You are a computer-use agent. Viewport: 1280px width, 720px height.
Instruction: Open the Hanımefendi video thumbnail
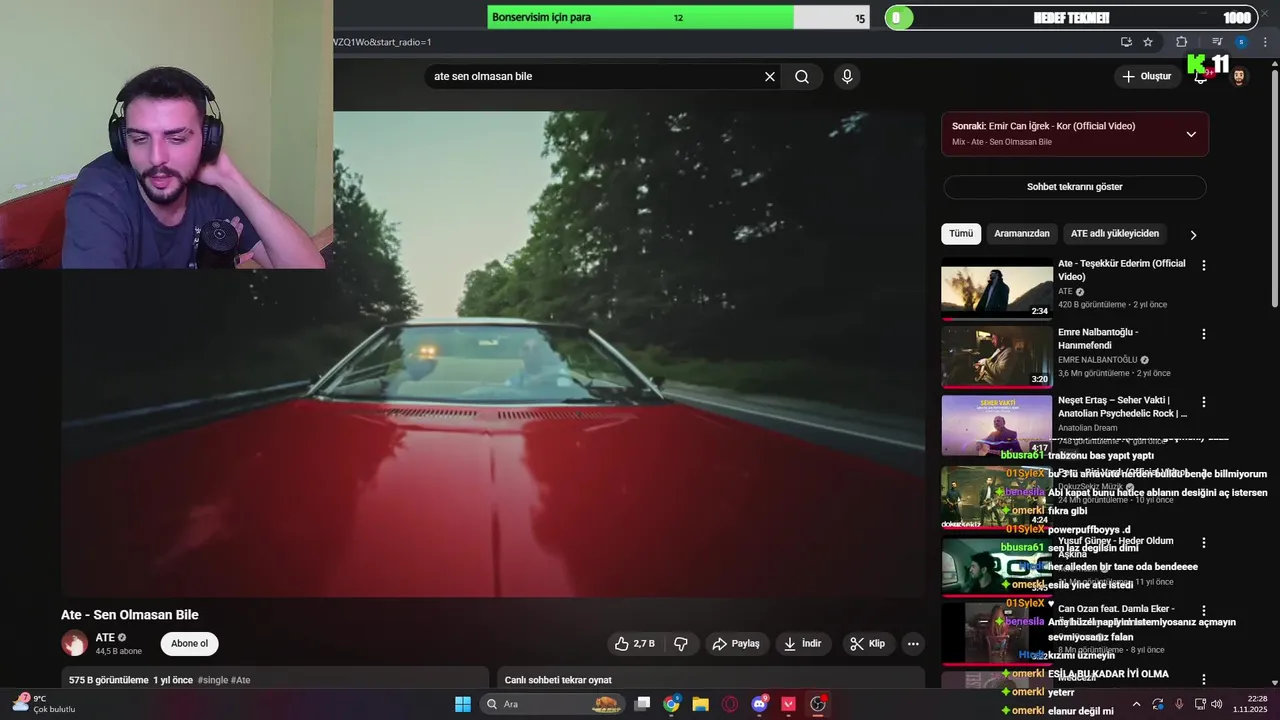pyautogui.click(x=997, y=357)
